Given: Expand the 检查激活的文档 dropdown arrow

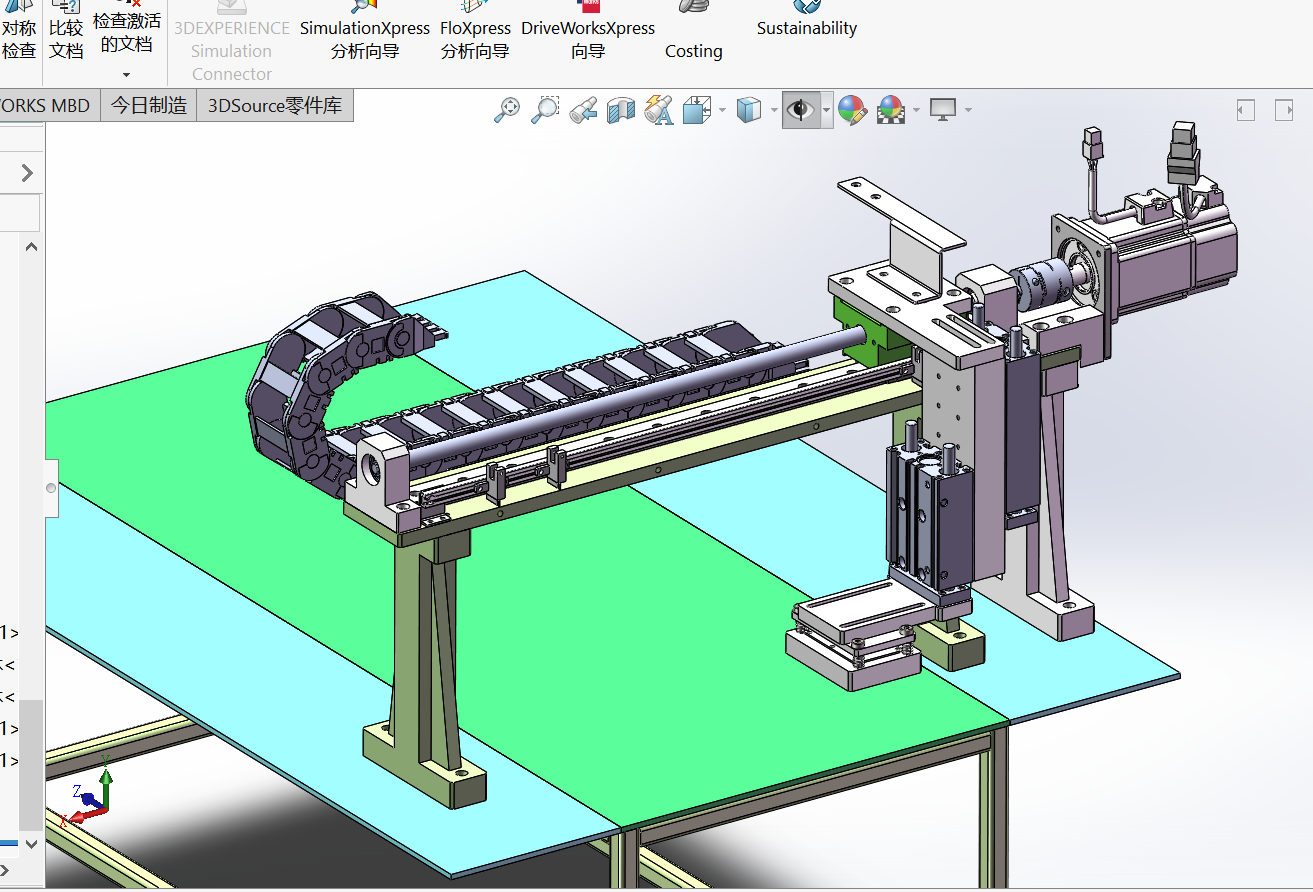Looking at the screenshot, I should pyautogui.click(x=126, y=75).
